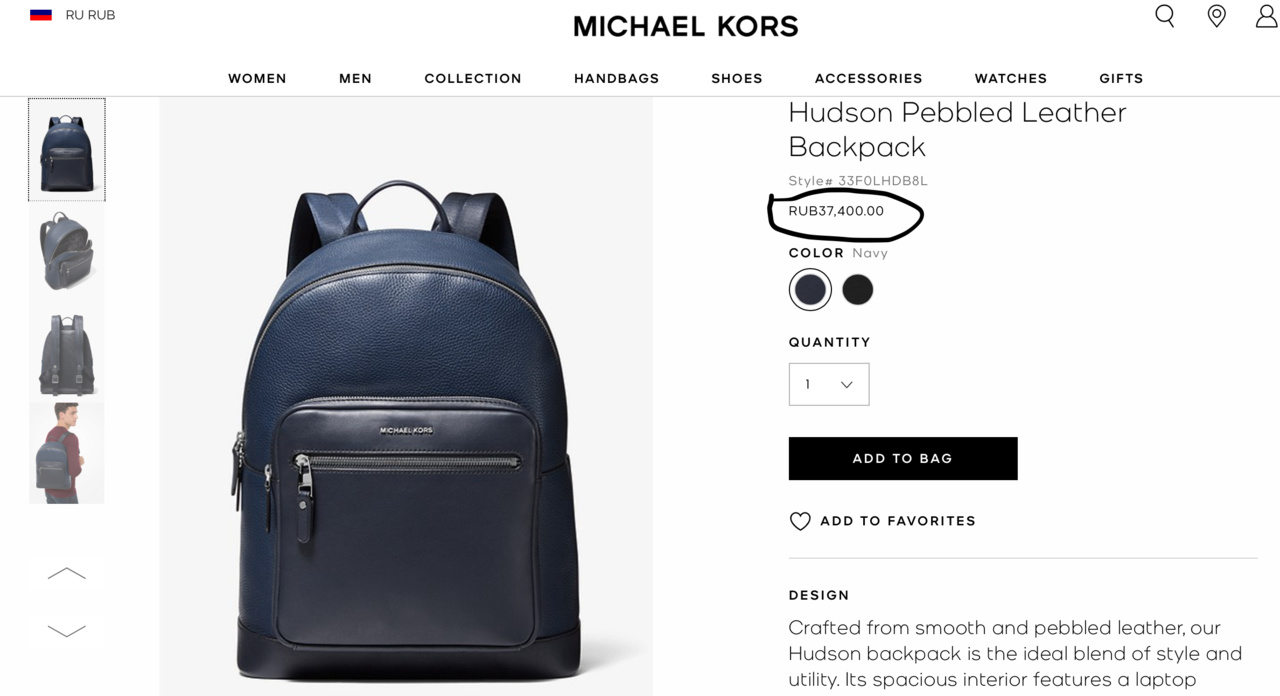The image size is (1280, 696).
Task: Click the up arrow in thumbnail carousel
Action: (67, 573)
